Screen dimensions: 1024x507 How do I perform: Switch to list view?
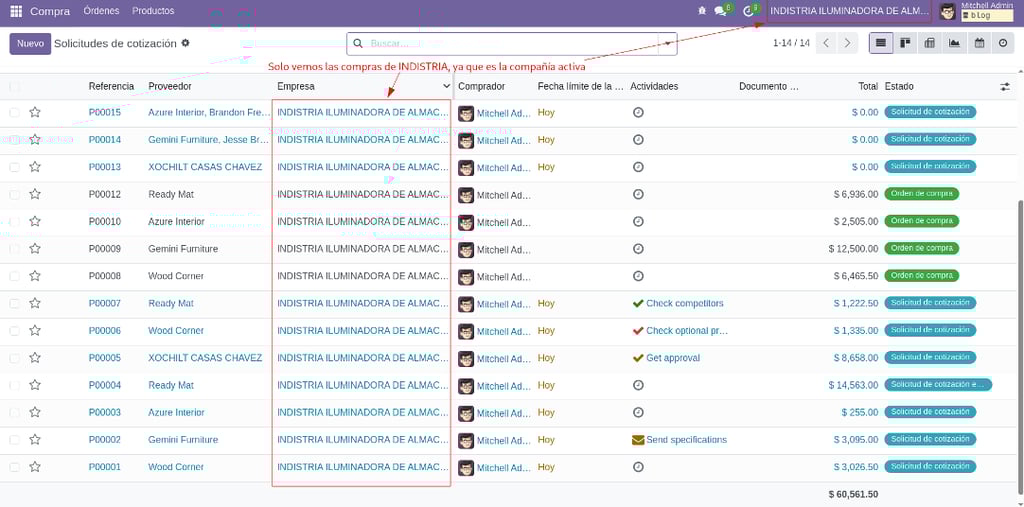[x=881, y=43]
